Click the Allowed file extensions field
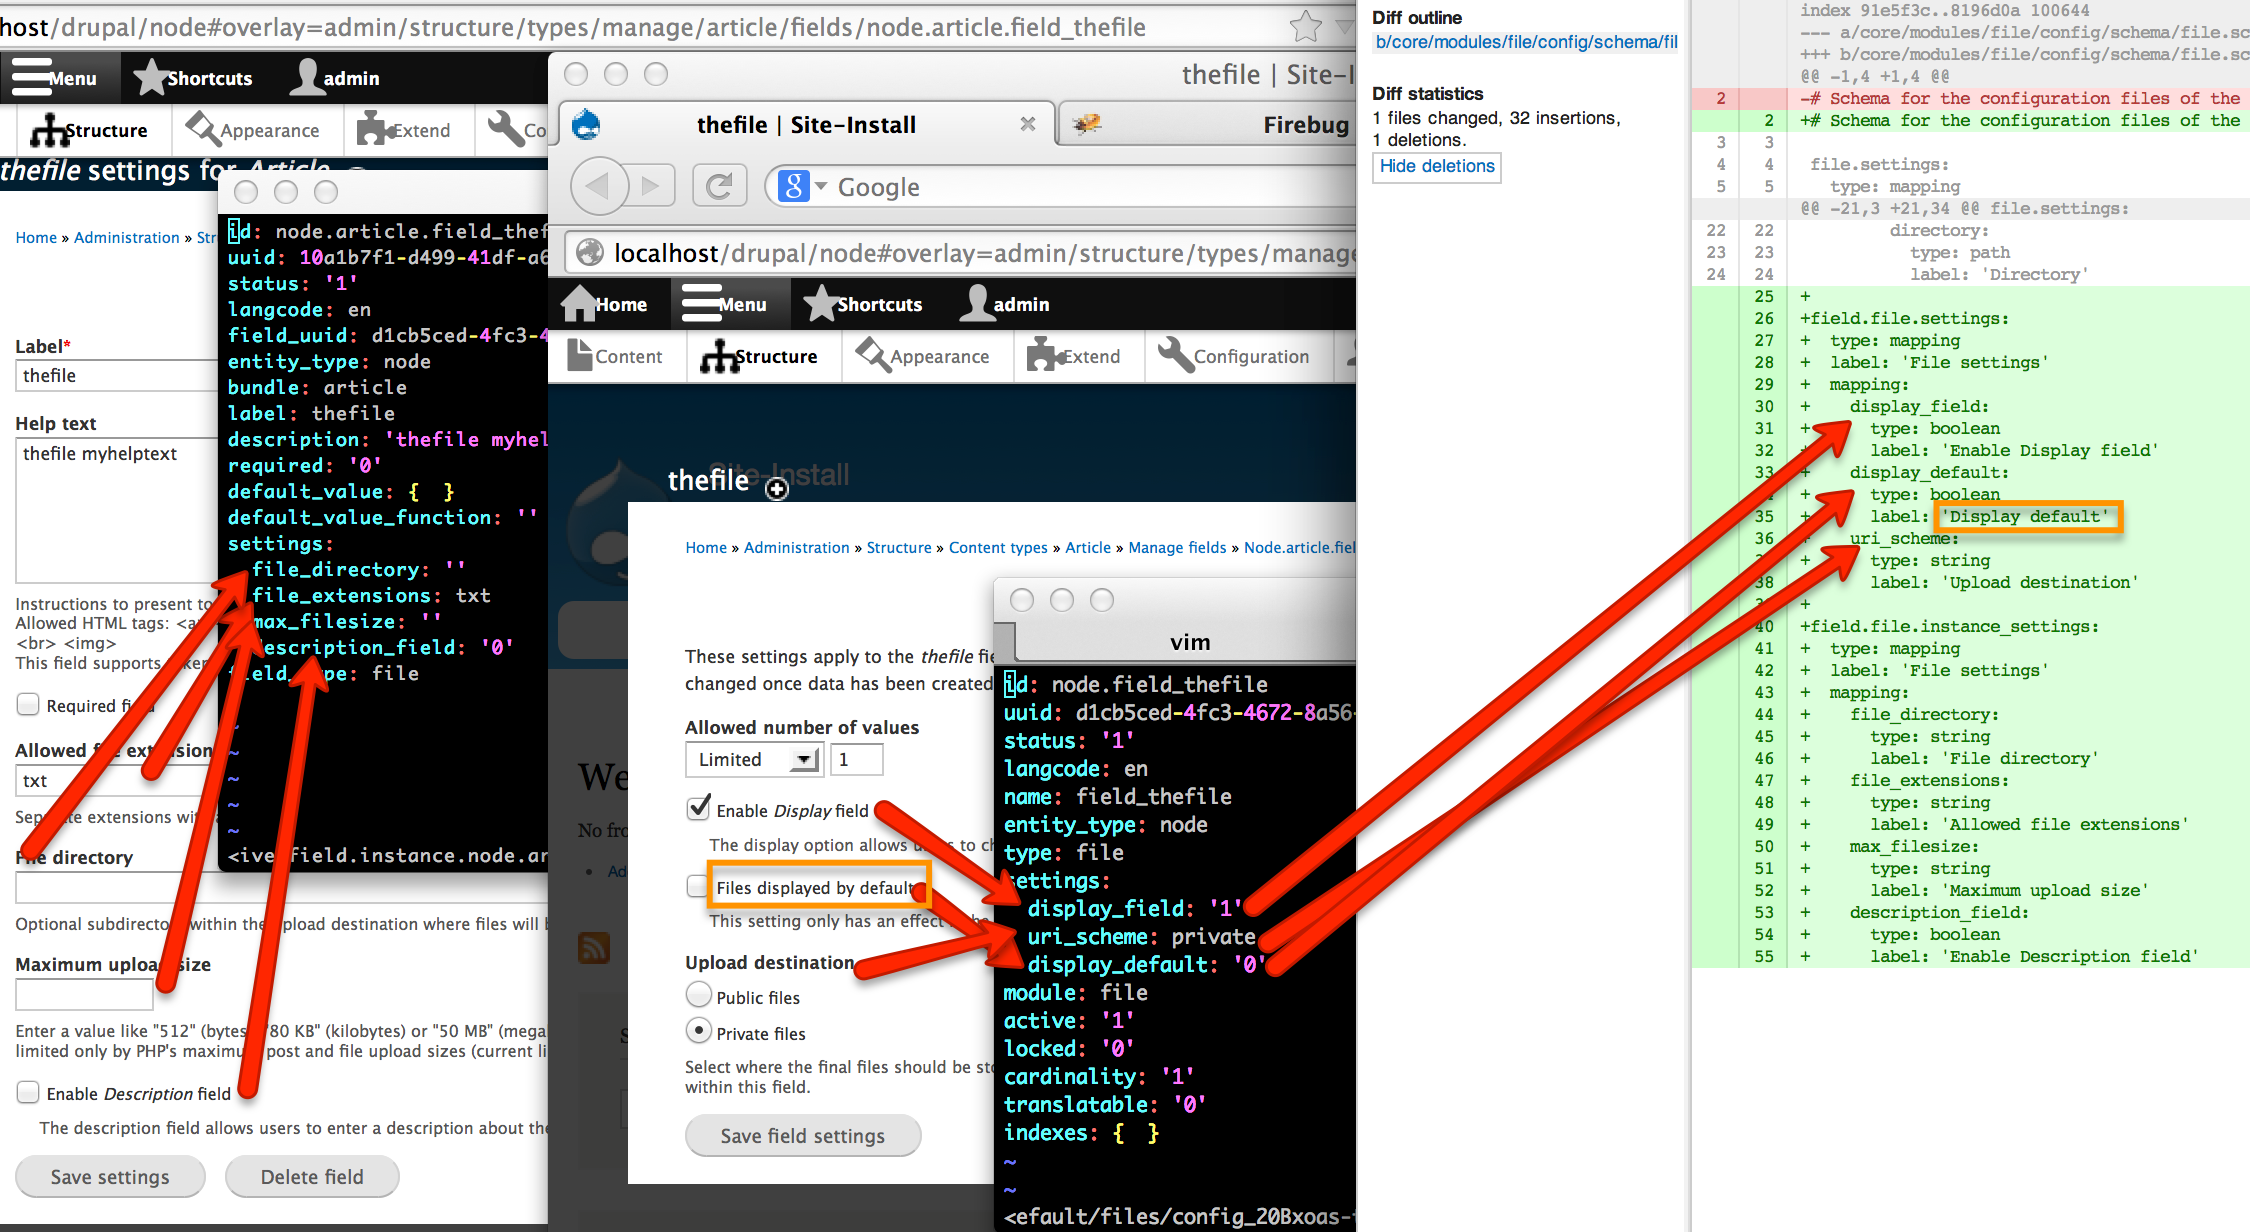 pos(117,780)
